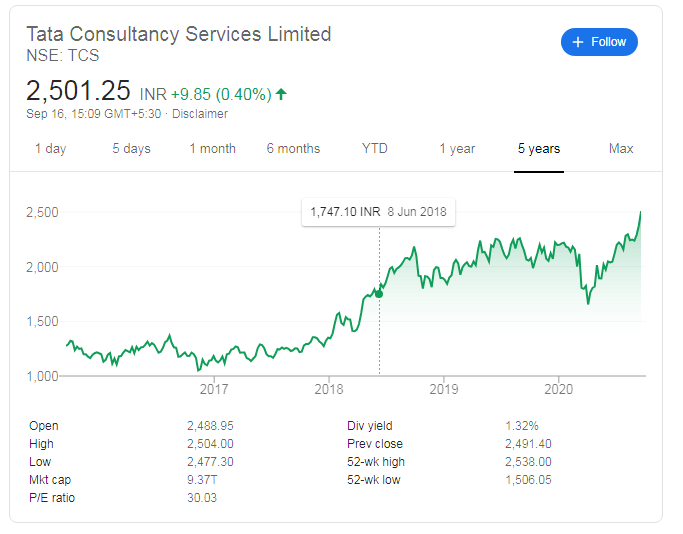The image size is (683, 534).
Task: Switch to the 1 day tab
Action: click(x=50, y=149)
